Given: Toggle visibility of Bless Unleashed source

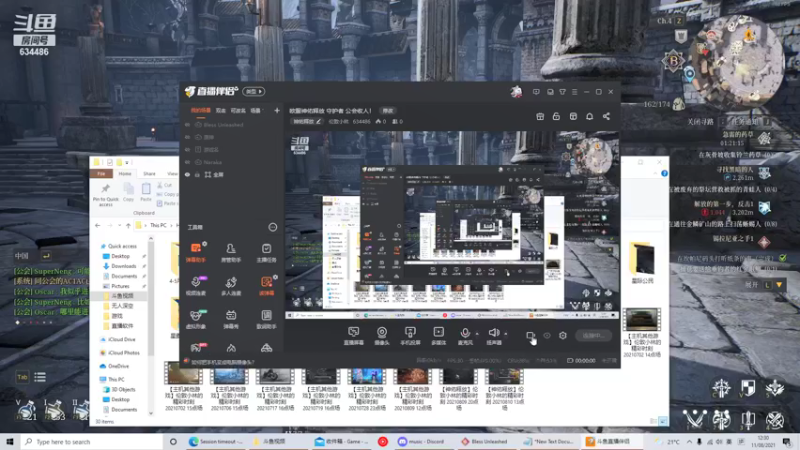Looking at the screenshot, I should [187, 125].
